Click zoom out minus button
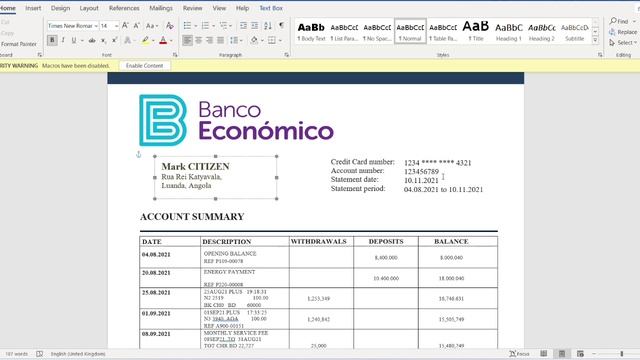Viewport: 640px width, 360px height. pyautogui.click(x=594, y=353)
